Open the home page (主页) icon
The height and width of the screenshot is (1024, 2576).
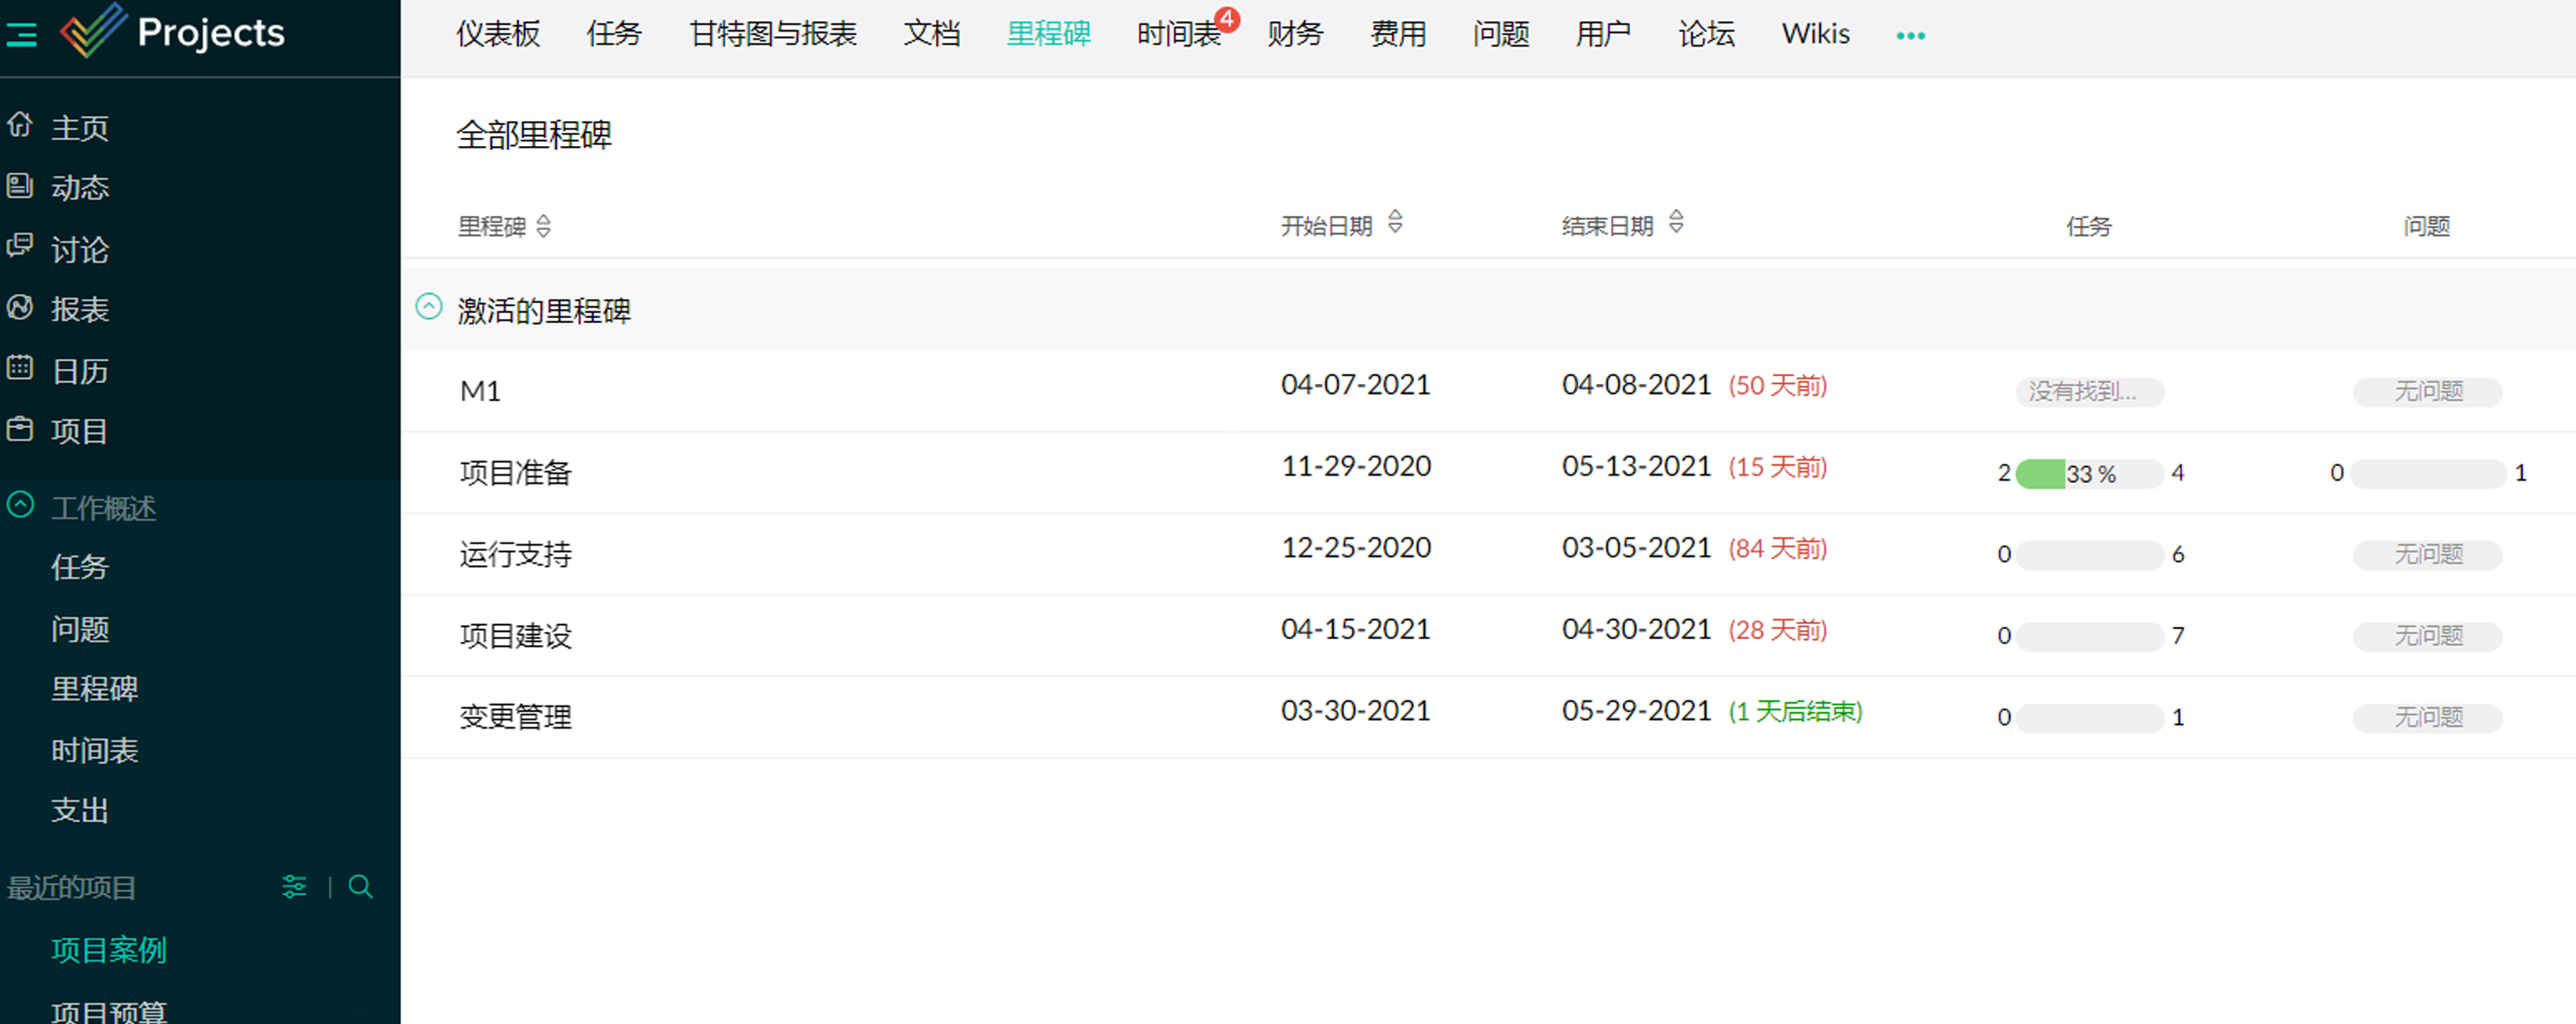coord(20,125)
